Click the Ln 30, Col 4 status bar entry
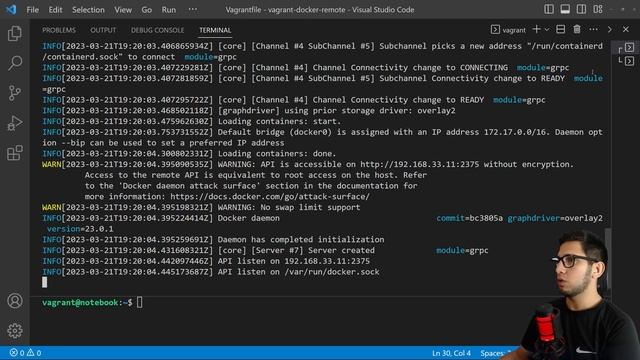The height and width of the screenshot is (360, 640). pos(451,353)
